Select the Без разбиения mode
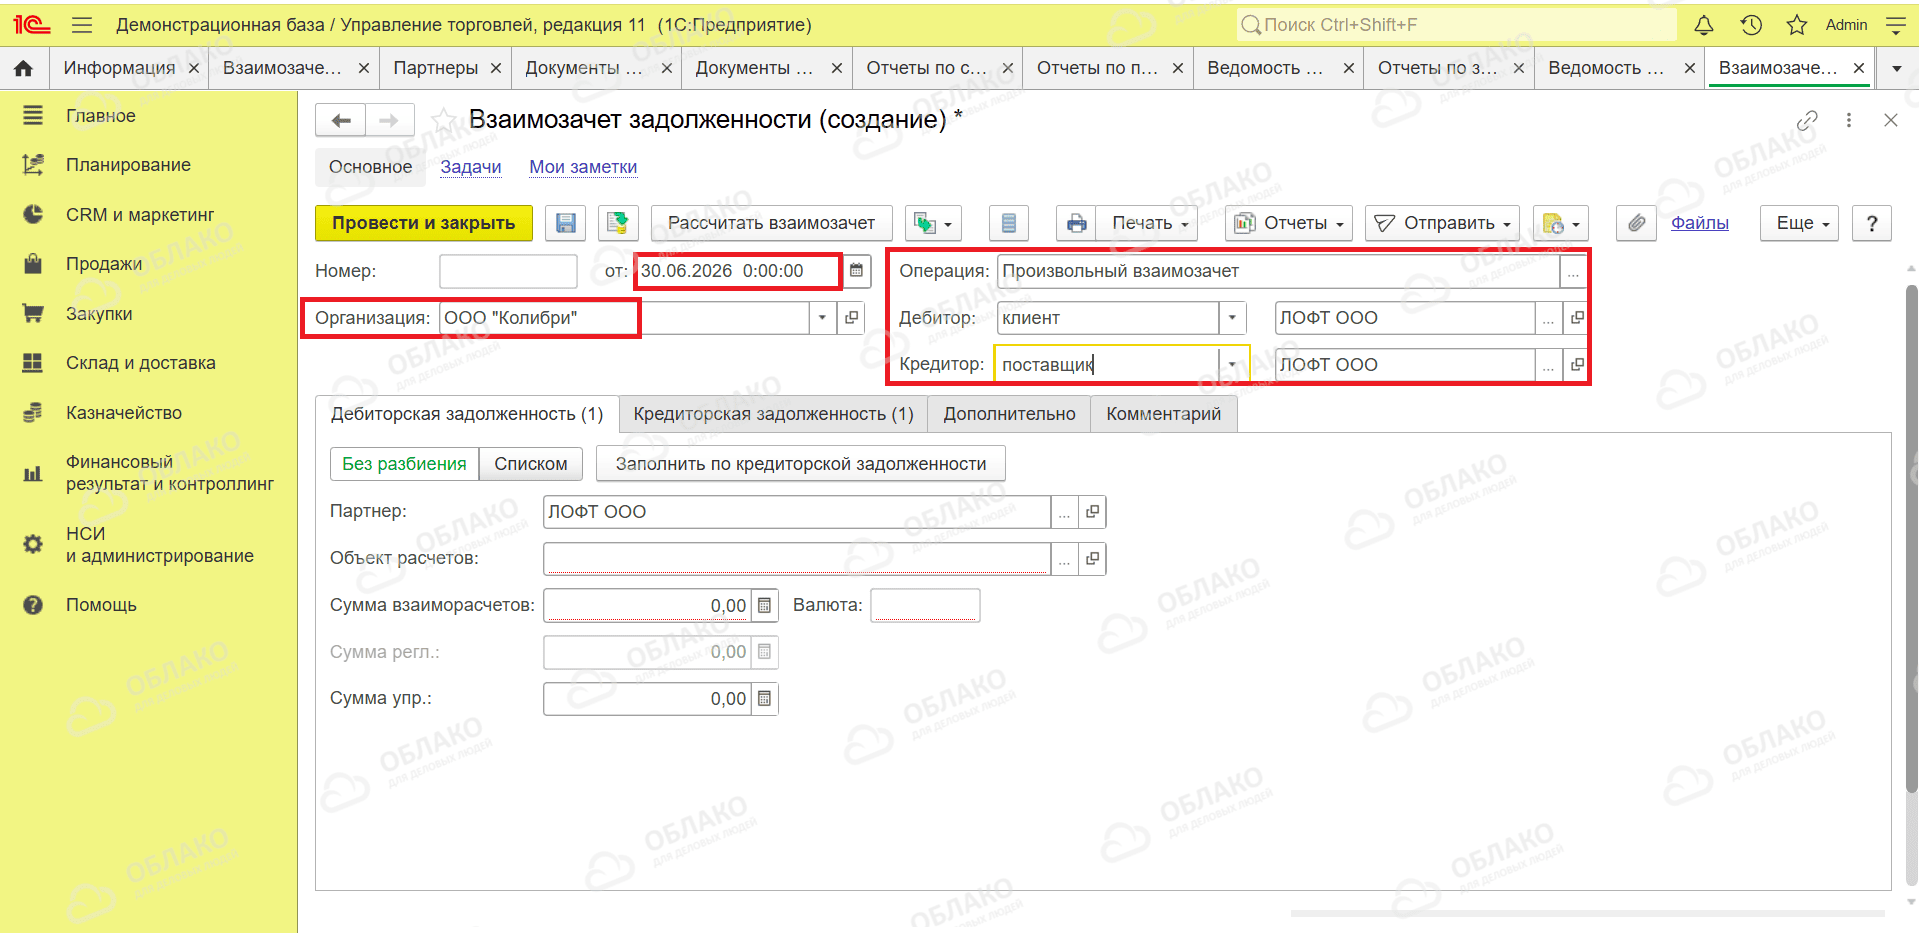This screenshot has width=1919, height=933. click(404, 464)
